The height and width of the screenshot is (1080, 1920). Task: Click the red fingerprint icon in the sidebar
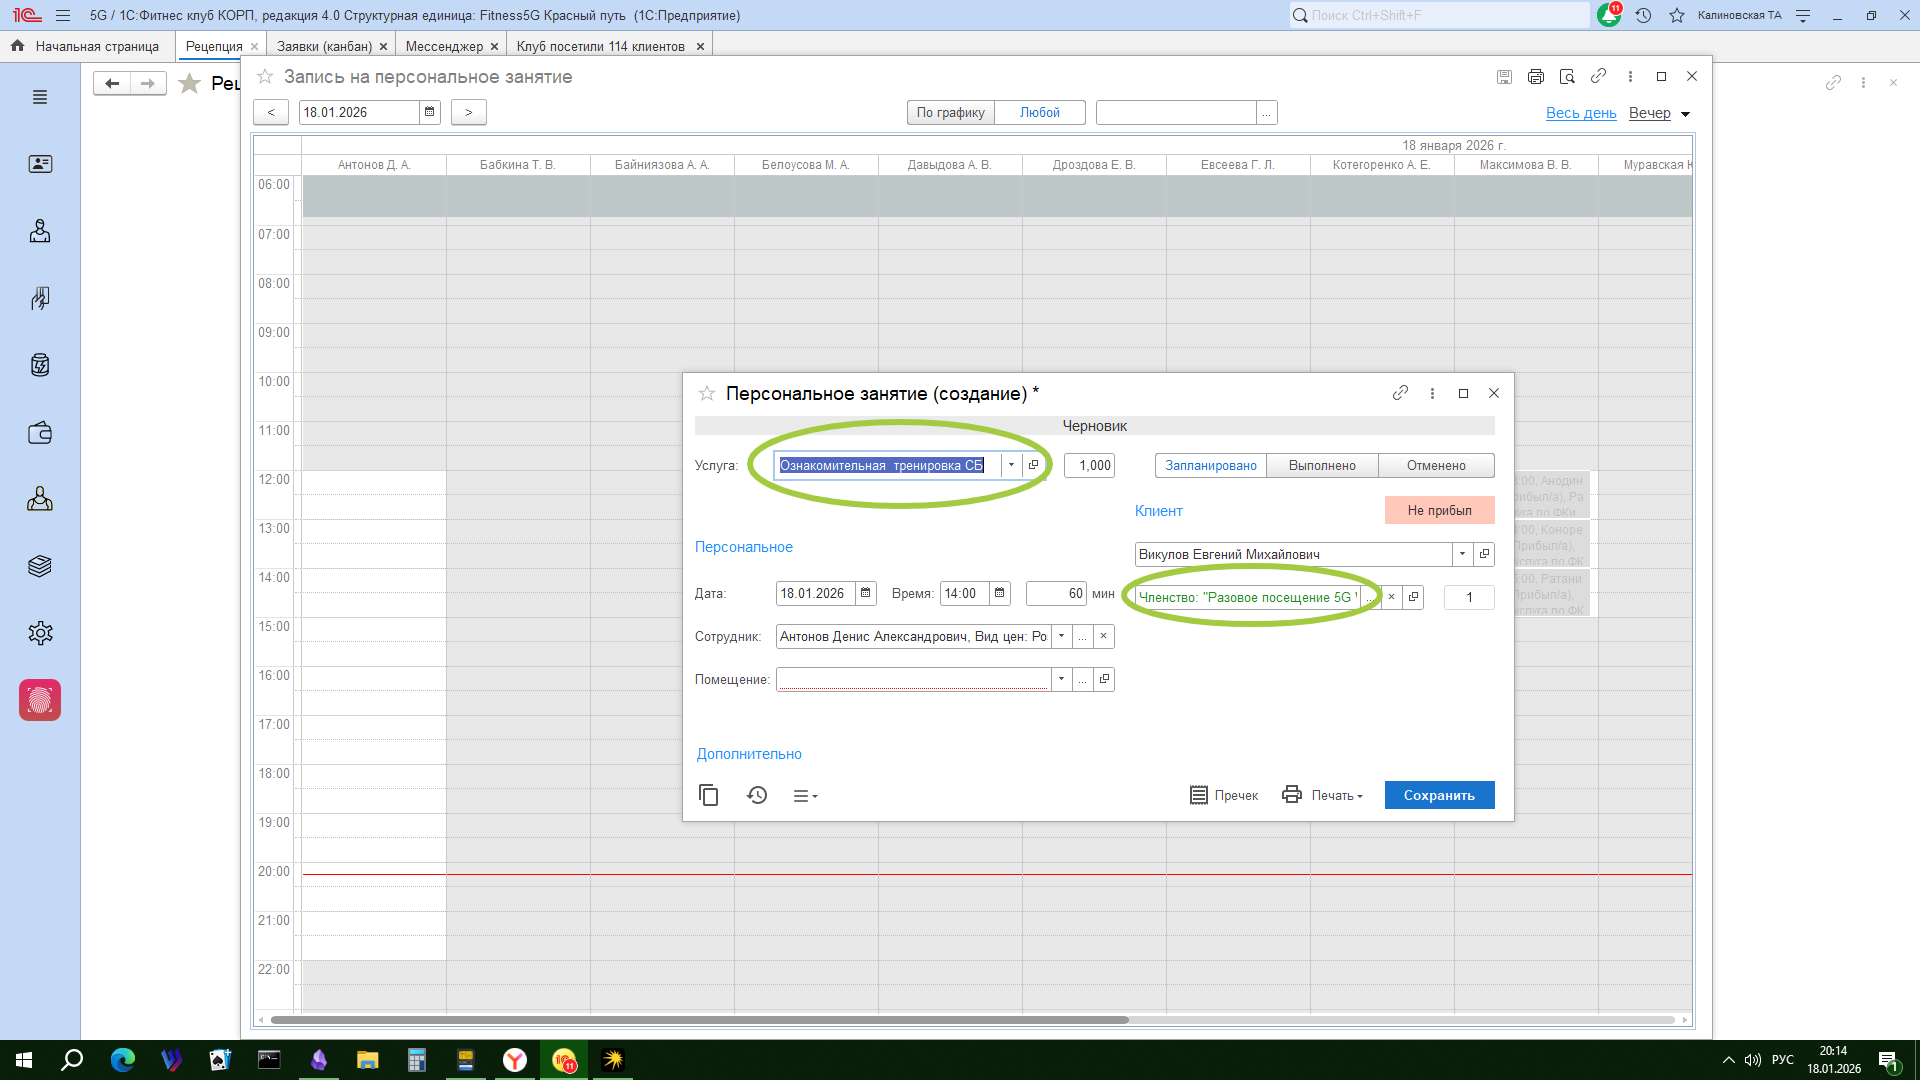pos(40,700)
